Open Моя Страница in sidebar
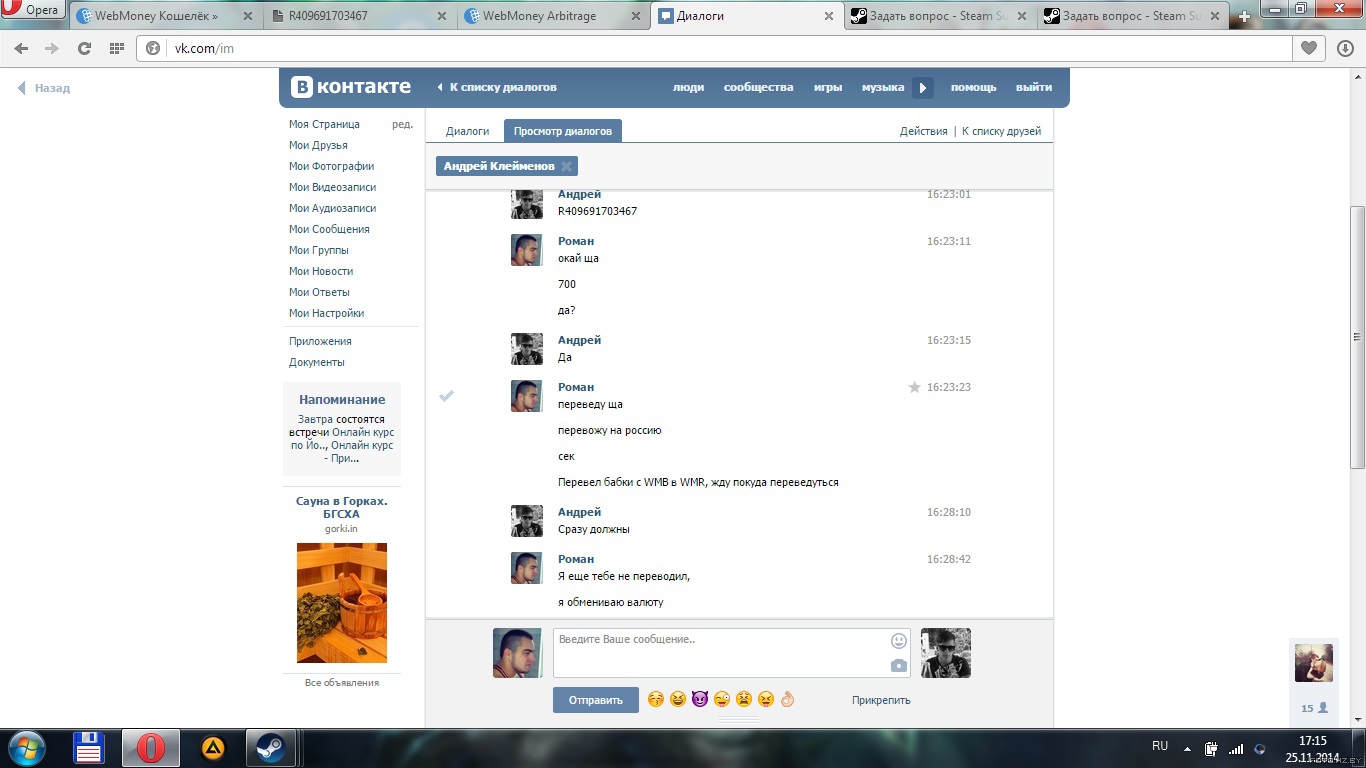The image size is (1366, 768). click(x=324, y=124)
